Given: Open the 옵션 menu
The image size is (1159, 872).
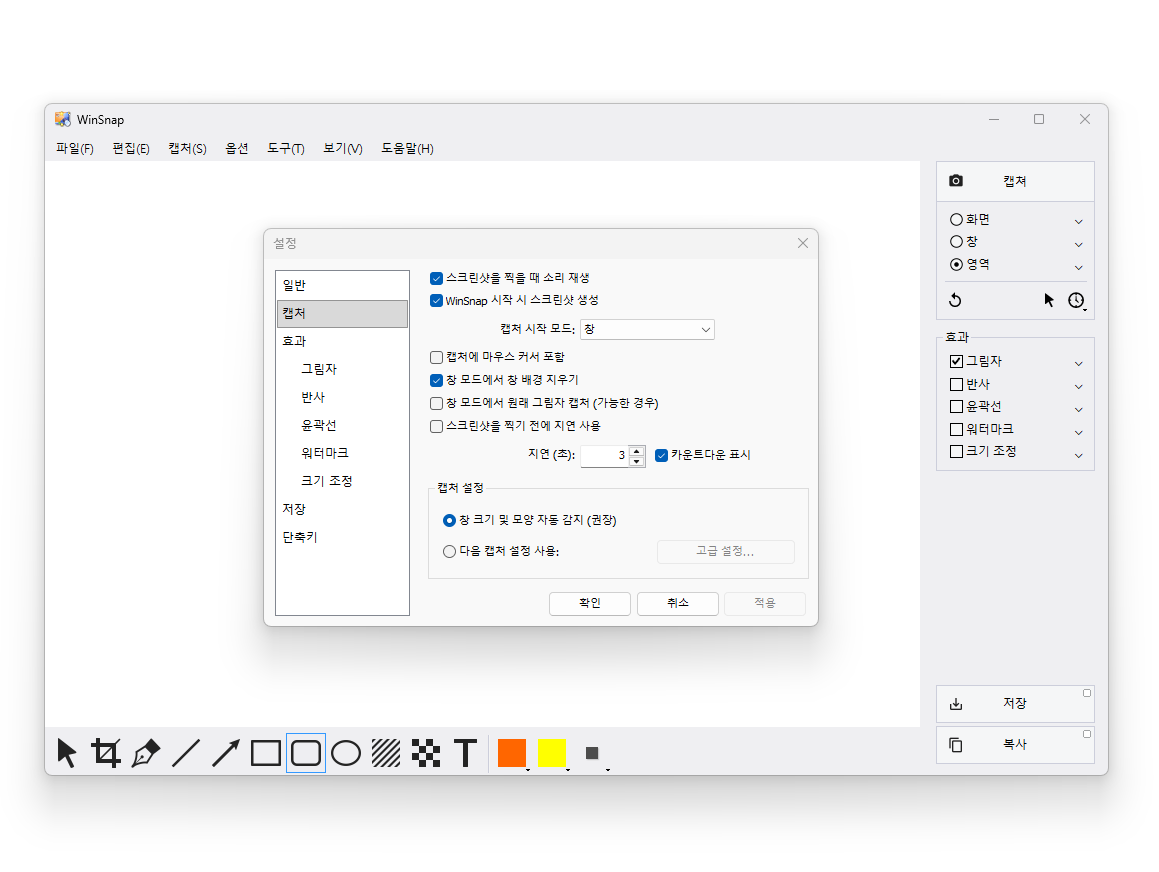Looking at the screenshot, I should [x=237, y=149].
